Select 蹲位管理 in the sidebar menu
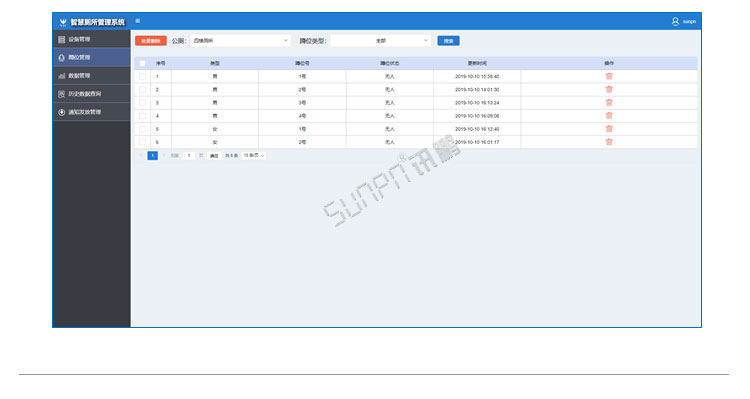The height and width of the screenshot is (399, 750). [x=91, y=57]
